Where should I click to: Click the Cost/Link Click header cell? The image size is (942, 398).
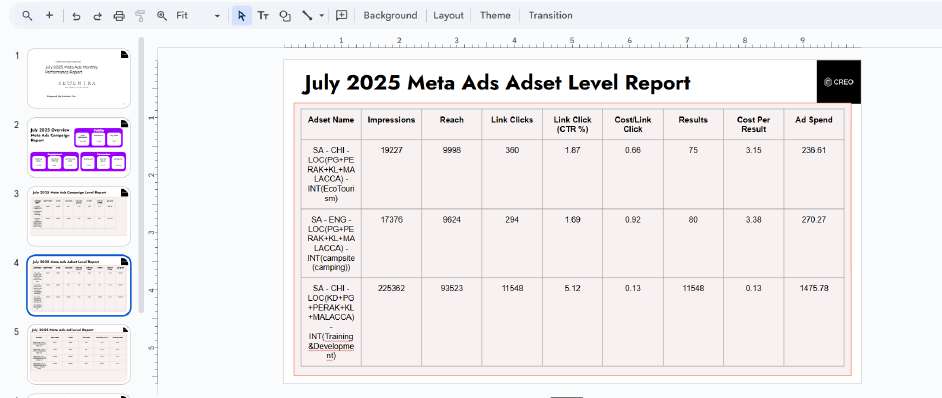[633, 124]
